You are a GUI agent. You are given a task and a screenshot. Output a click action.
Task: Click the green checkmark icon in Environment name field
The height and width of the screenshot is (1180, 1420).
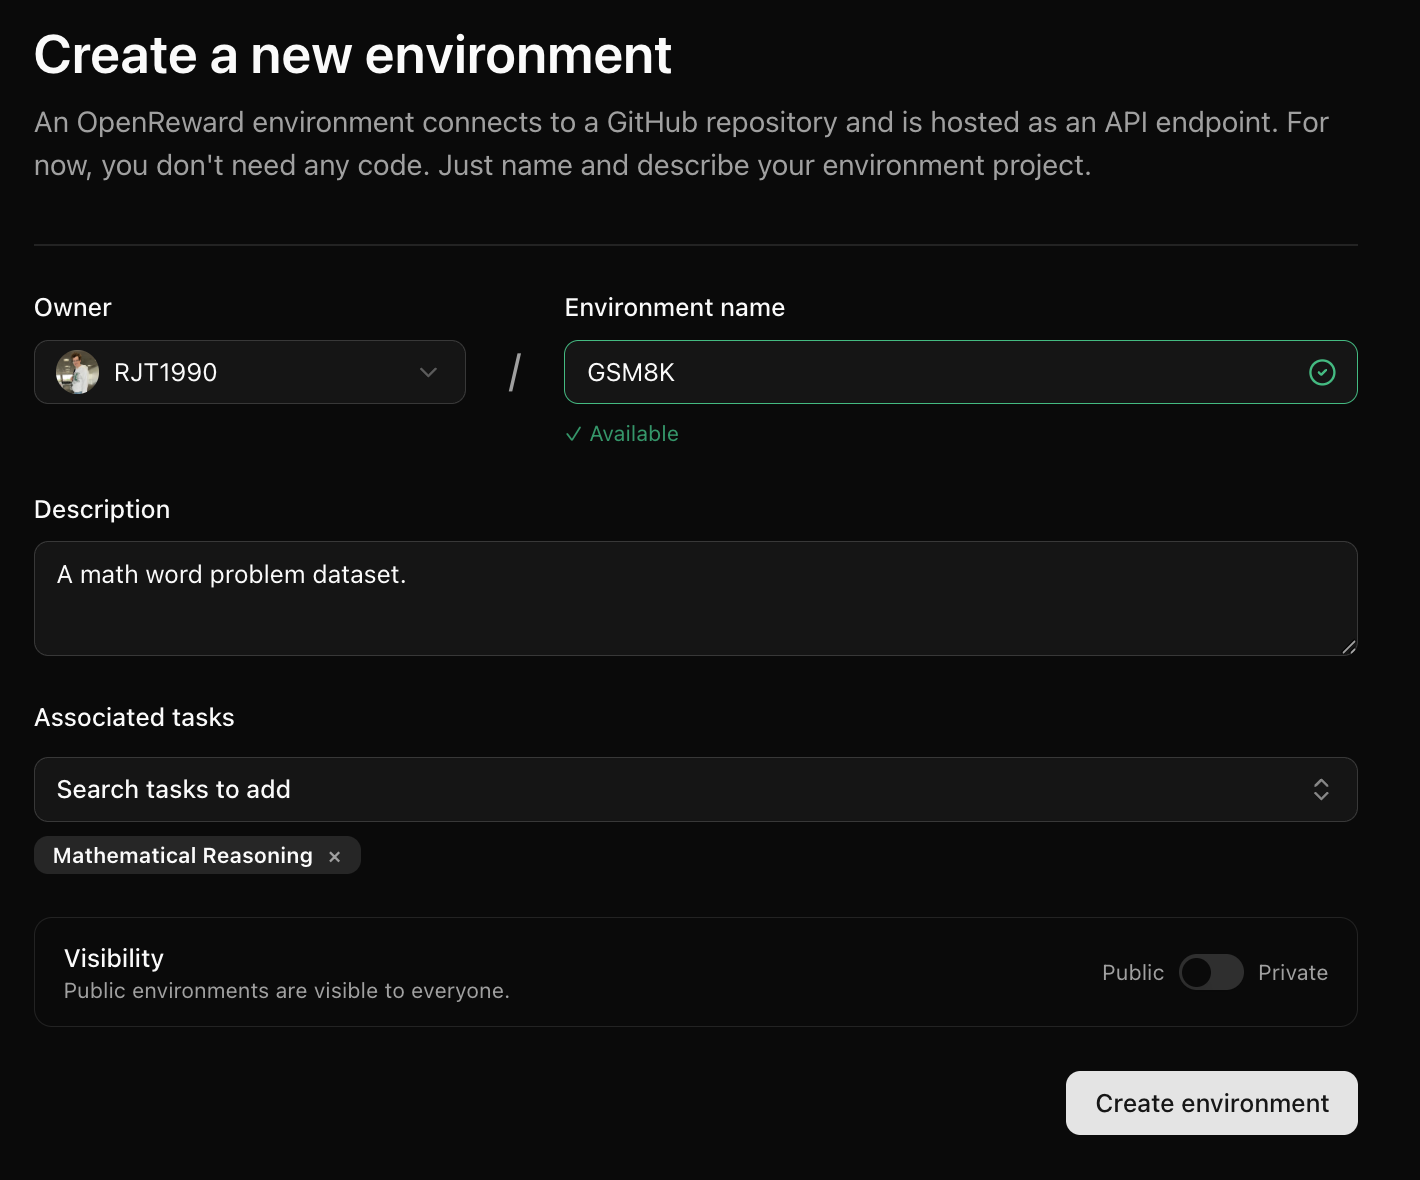[x=1321, y=372]
